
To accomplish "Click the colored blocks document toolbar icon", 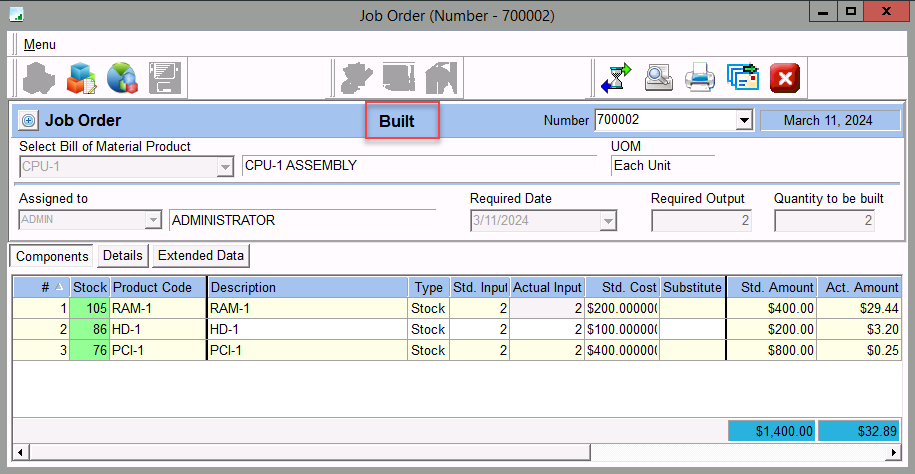I will tap(82, 77).
